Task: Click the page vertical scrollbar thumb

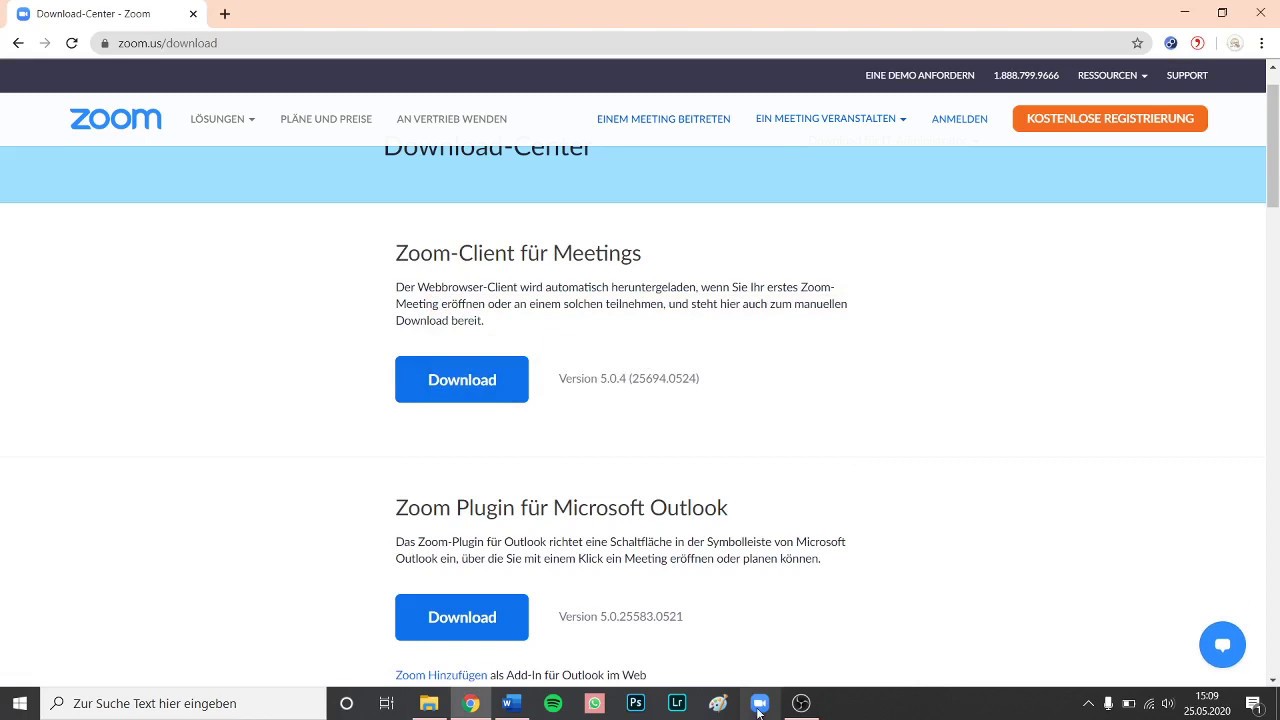Action: point(1273,145)
